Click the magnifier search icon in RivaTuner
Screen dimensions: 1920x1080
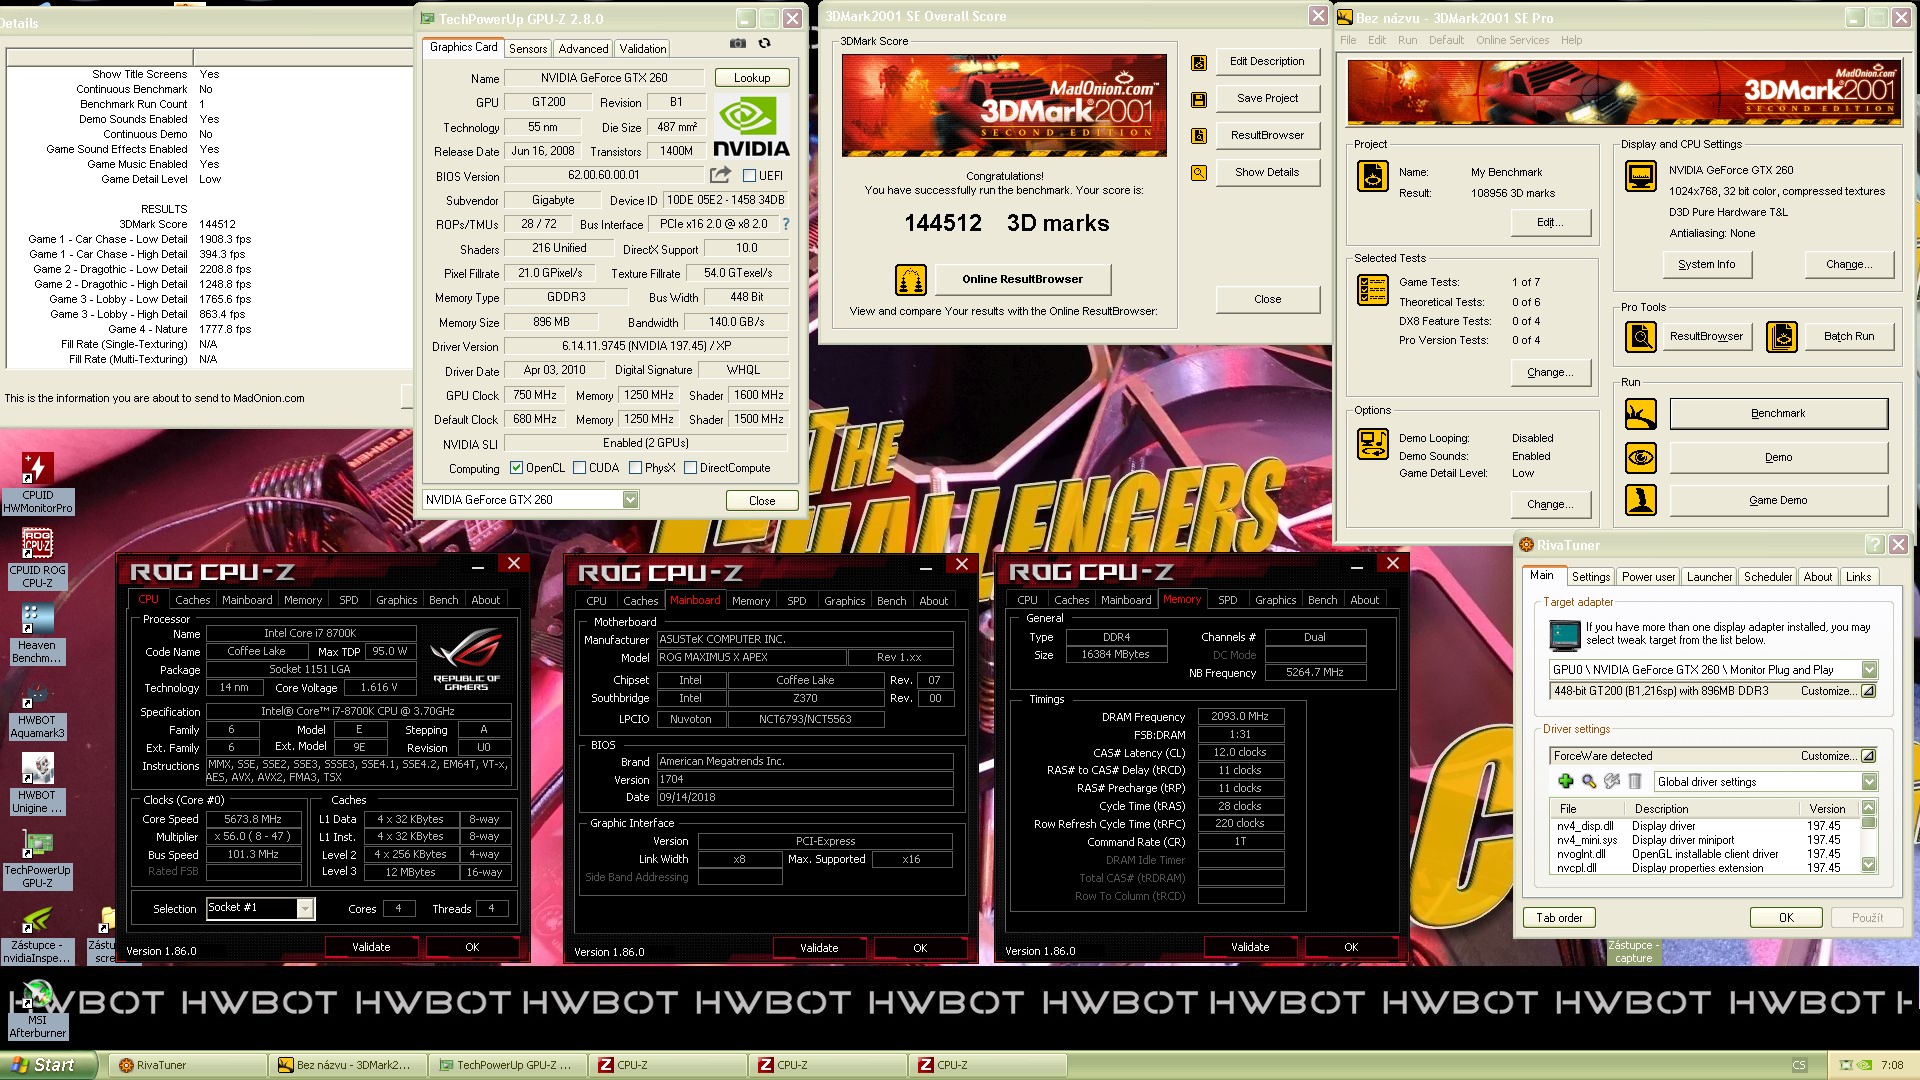1589,782
